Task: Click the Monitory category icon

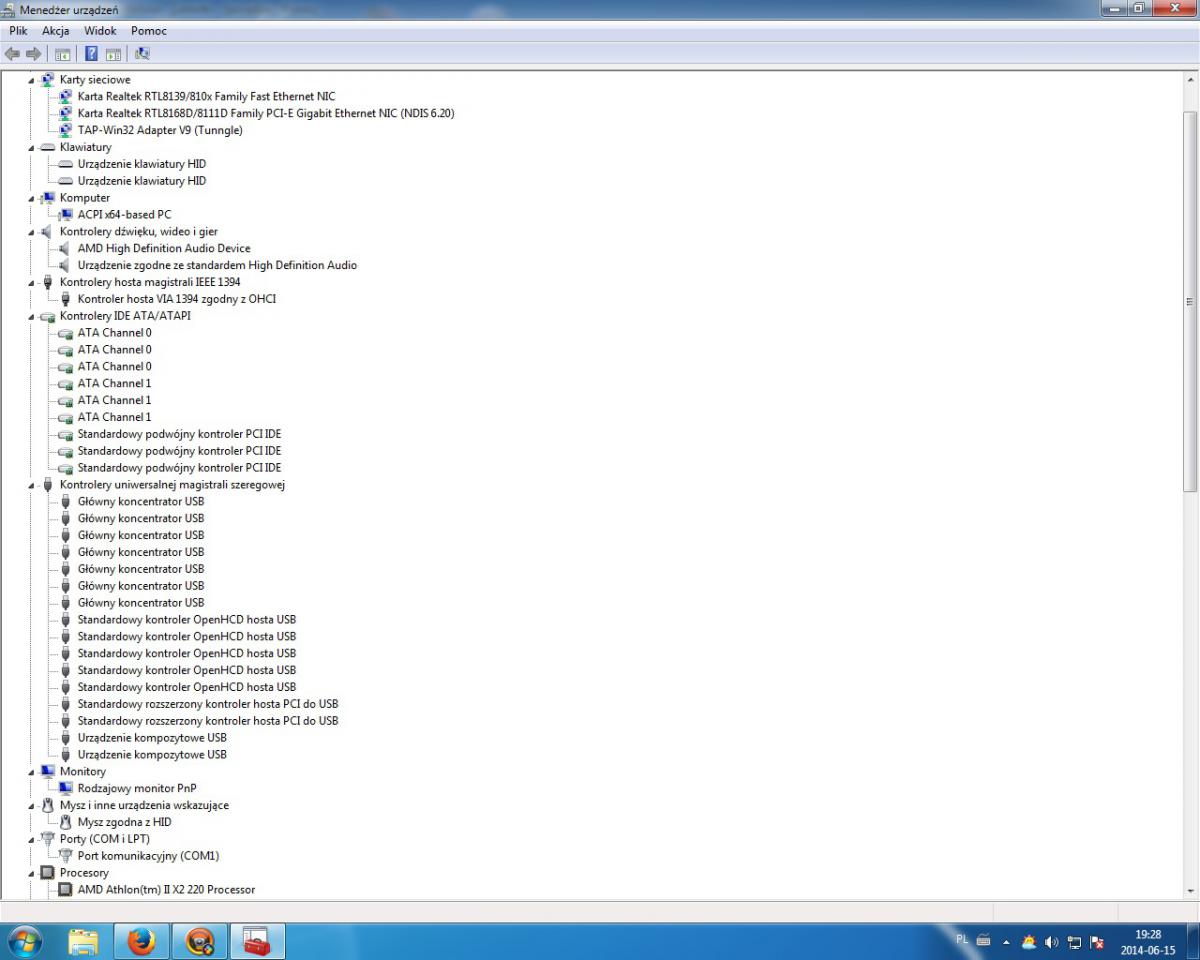Action: coord(48,772)
